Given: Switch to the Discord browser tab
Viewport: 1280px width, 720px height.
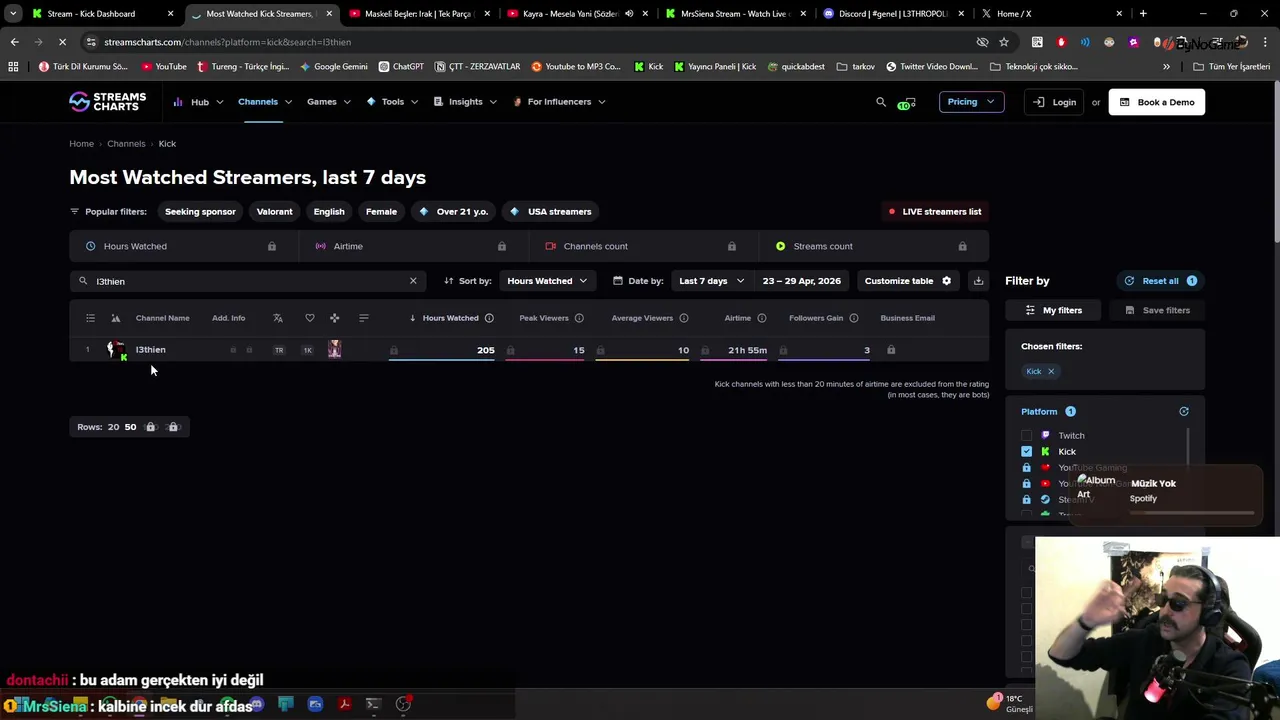Looking at the screenshot, I should point(893,14).
